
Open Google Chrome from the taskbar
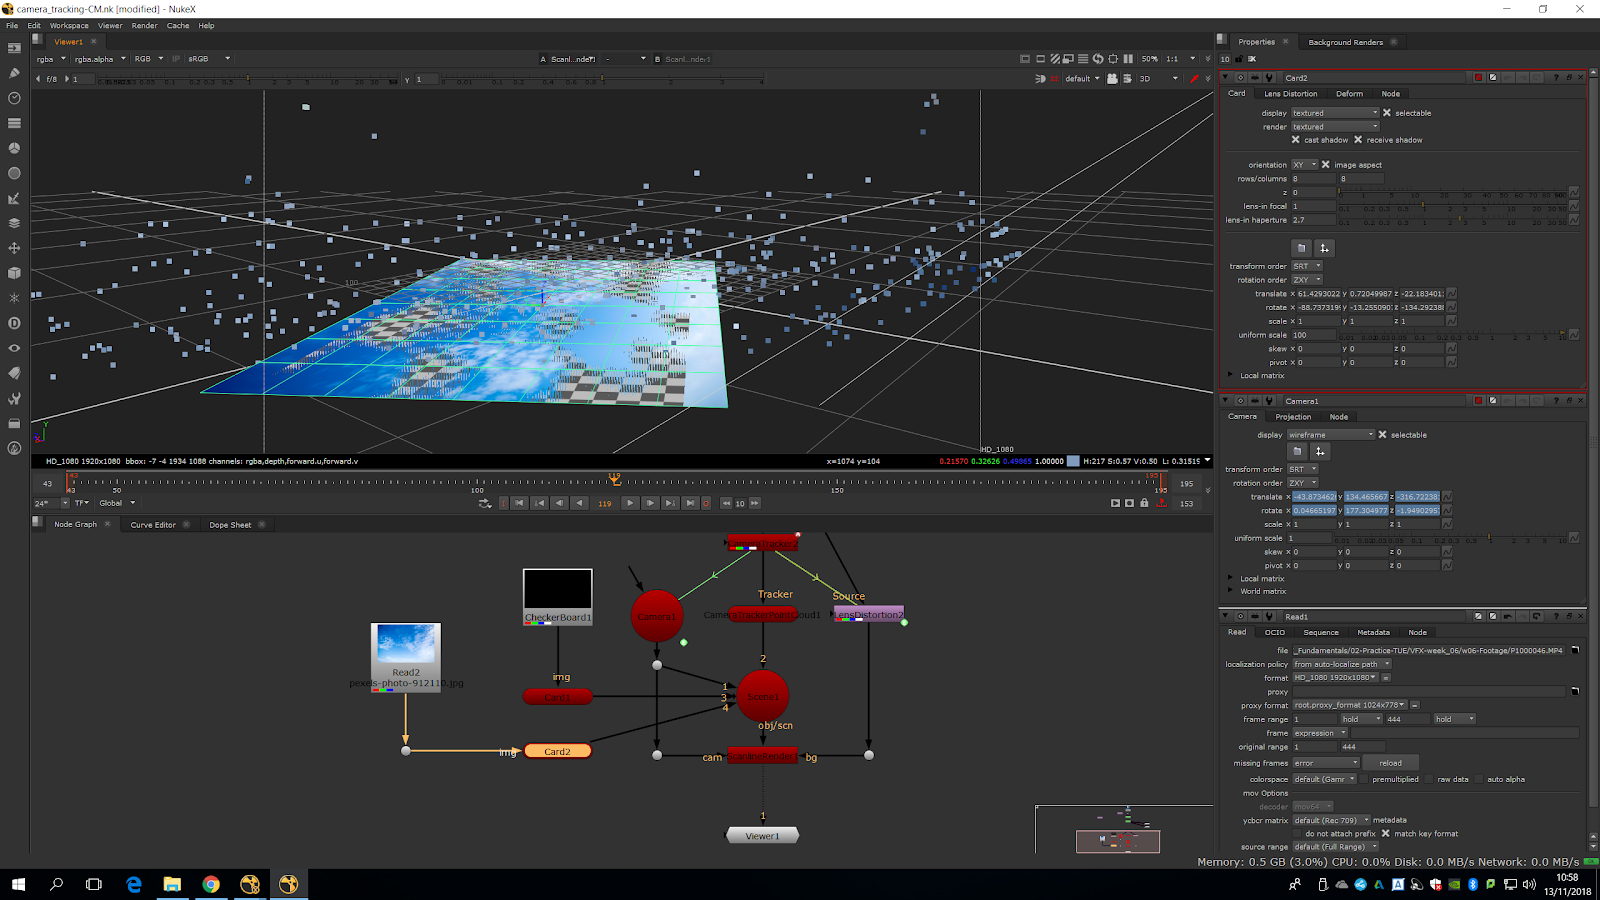(211, 884)
